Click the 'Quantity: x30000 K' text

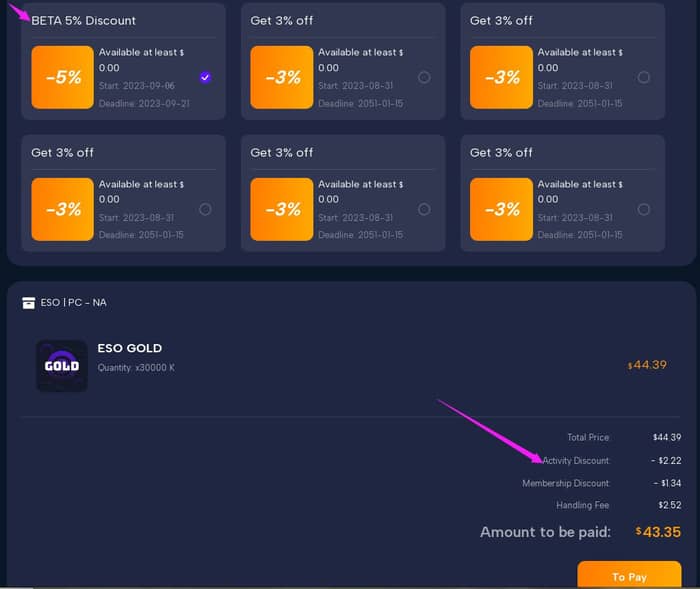tap(136, 368)
